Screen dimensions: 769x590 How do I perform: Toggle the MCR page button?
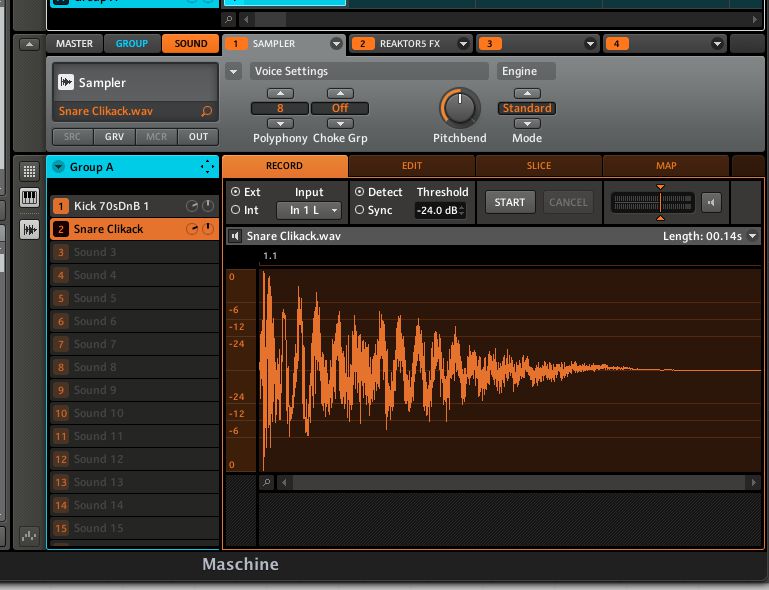[156, 137]
